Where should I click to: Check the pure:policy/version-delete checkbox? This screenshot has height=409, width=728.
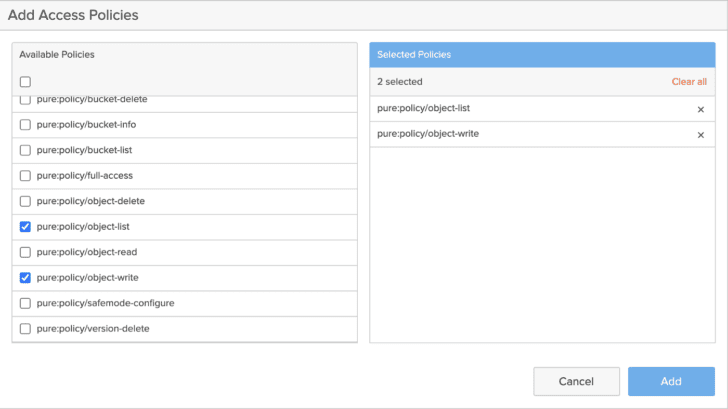pos(25,329)
